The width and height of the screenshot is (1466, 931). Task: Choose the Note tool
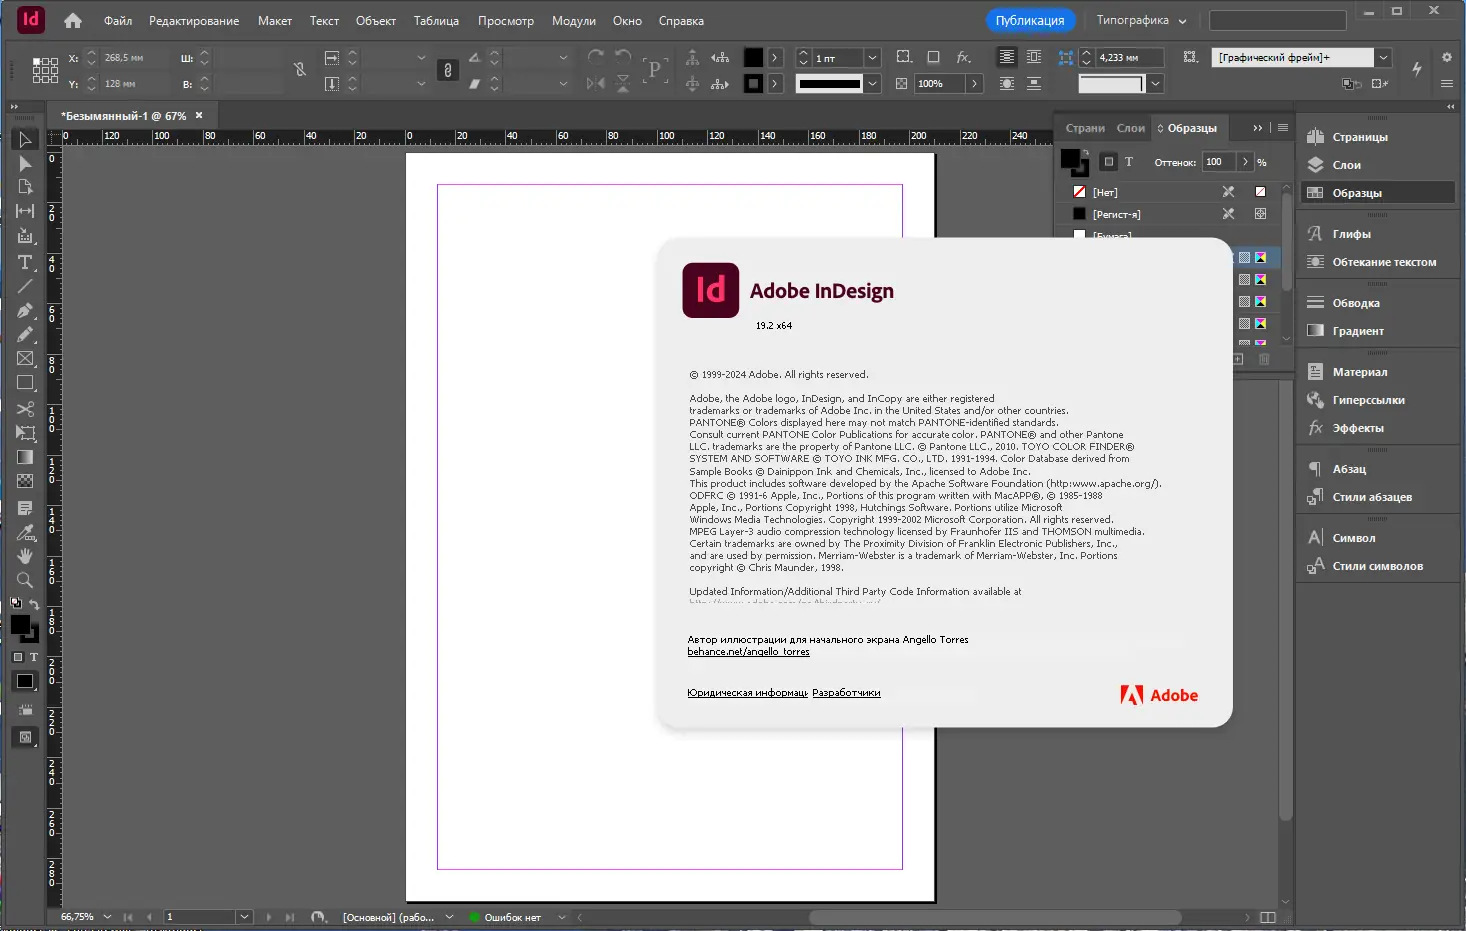(25, 508)
